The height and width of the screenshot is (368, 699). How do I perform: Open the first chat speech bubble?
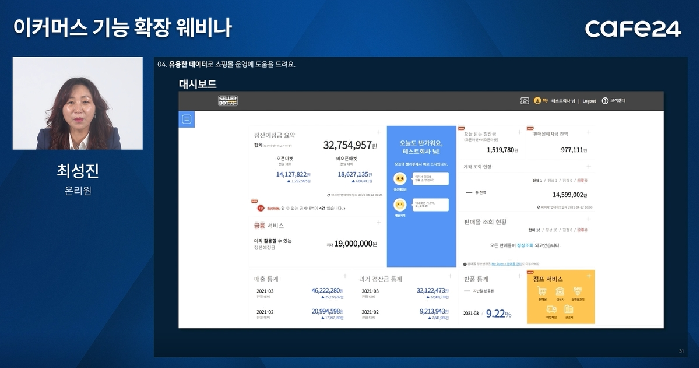431,178
